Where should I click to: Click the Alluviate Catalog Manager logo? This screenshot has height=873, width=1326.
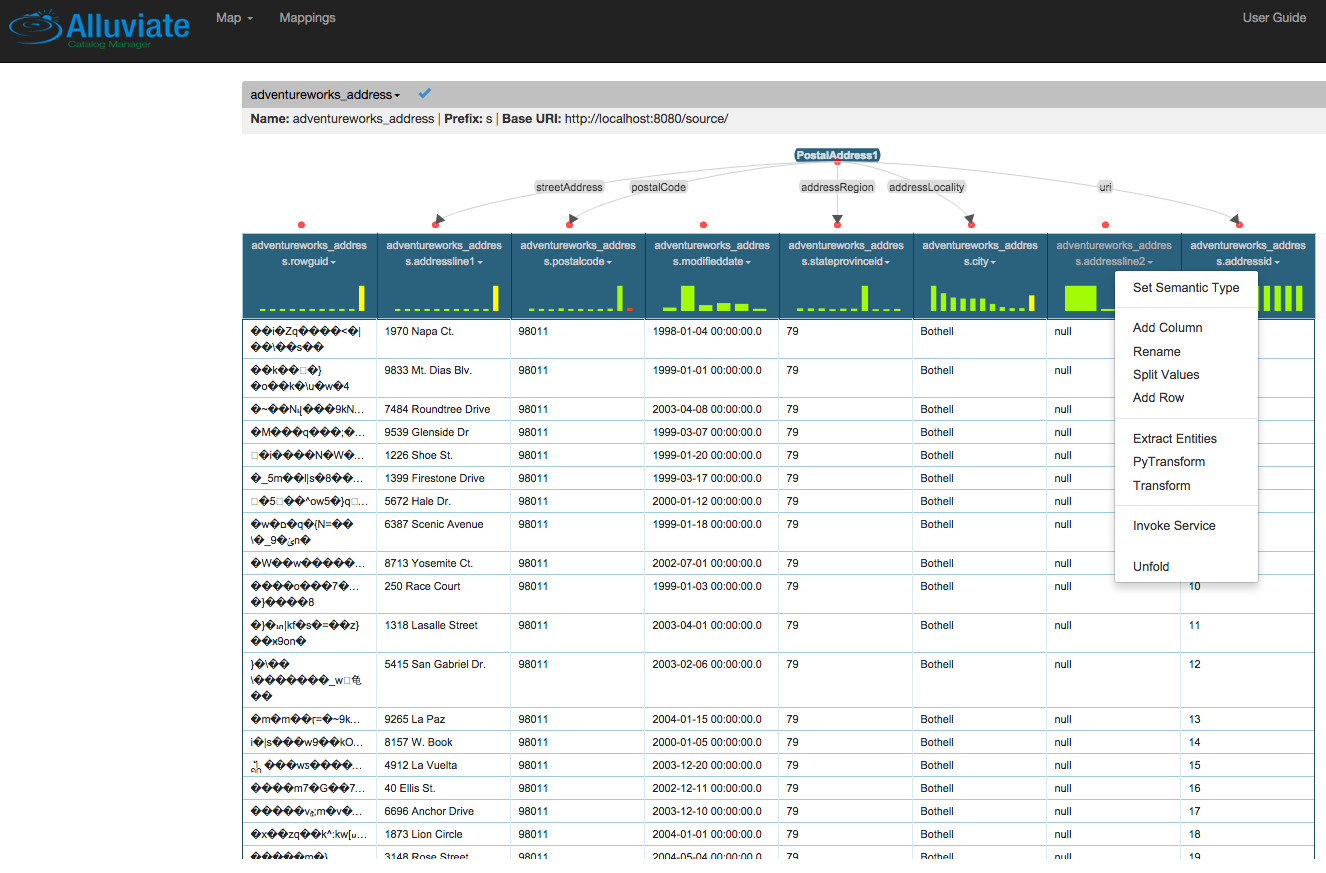(99, 28)
